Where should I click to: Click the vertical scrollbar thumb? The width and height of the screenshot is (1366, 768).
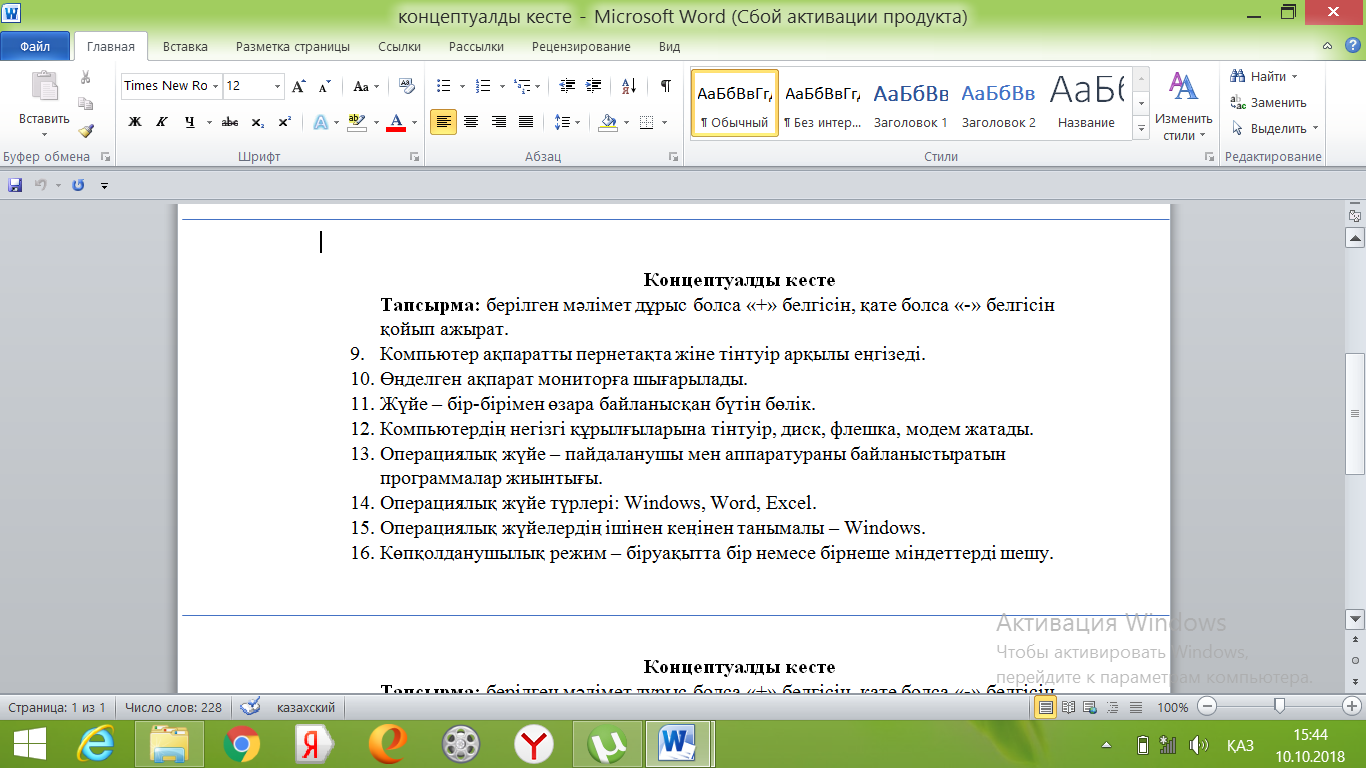pos(1356,414)
